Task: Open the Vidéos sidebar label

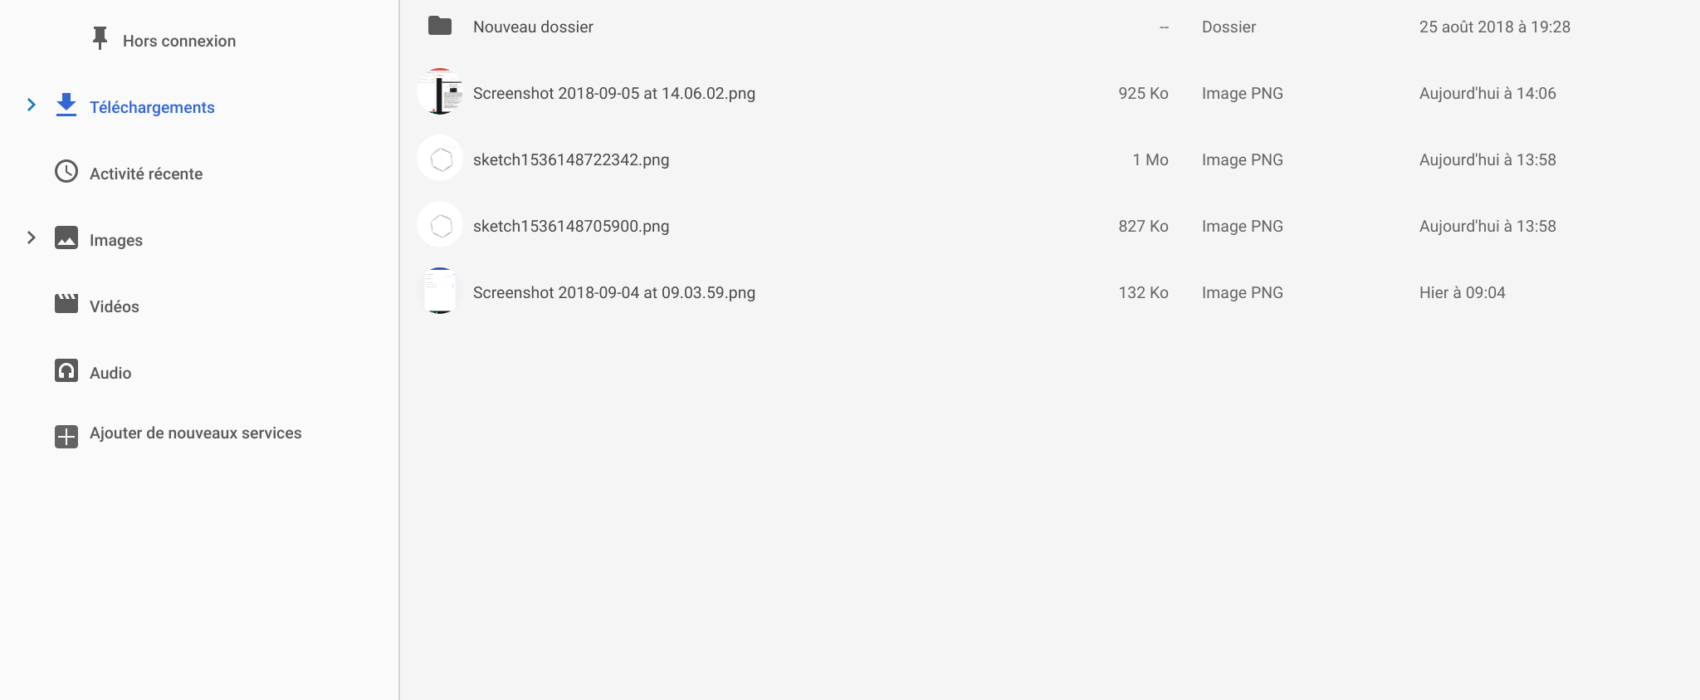Action: 114,307
